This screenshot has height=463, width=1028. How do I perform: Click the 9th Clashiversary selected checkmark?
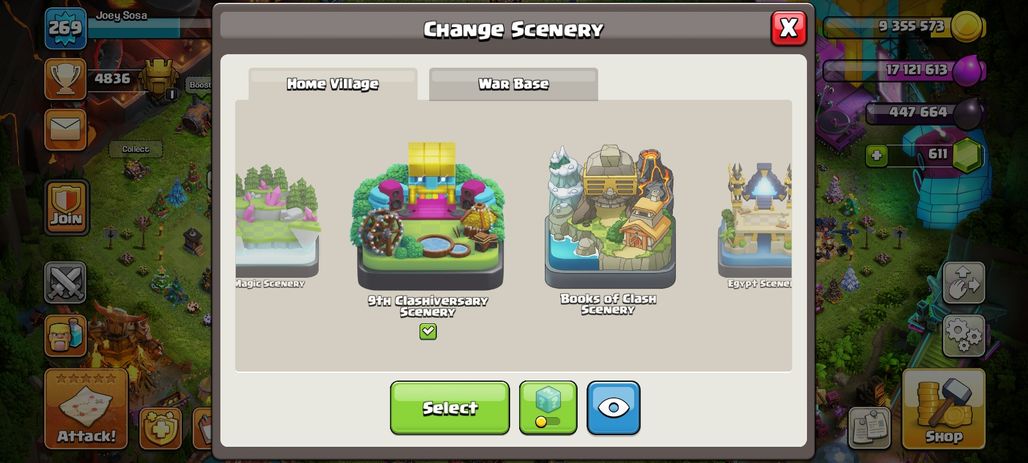point(427,332)
